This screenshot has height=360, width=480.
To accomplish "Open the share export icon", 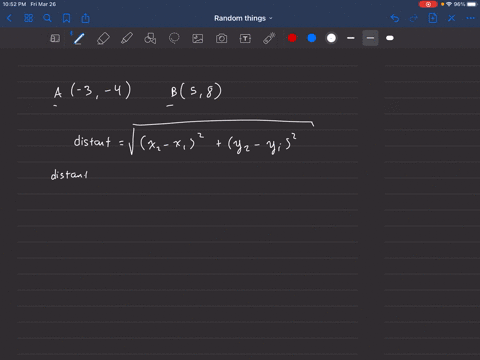I will pyautogui.click(x=85, y=18).
